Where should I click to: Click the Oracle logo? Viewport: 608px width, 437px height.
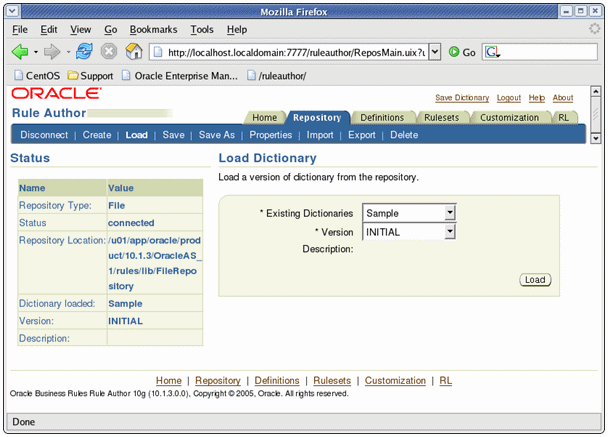pyautogui.click(x=57, y=93)
